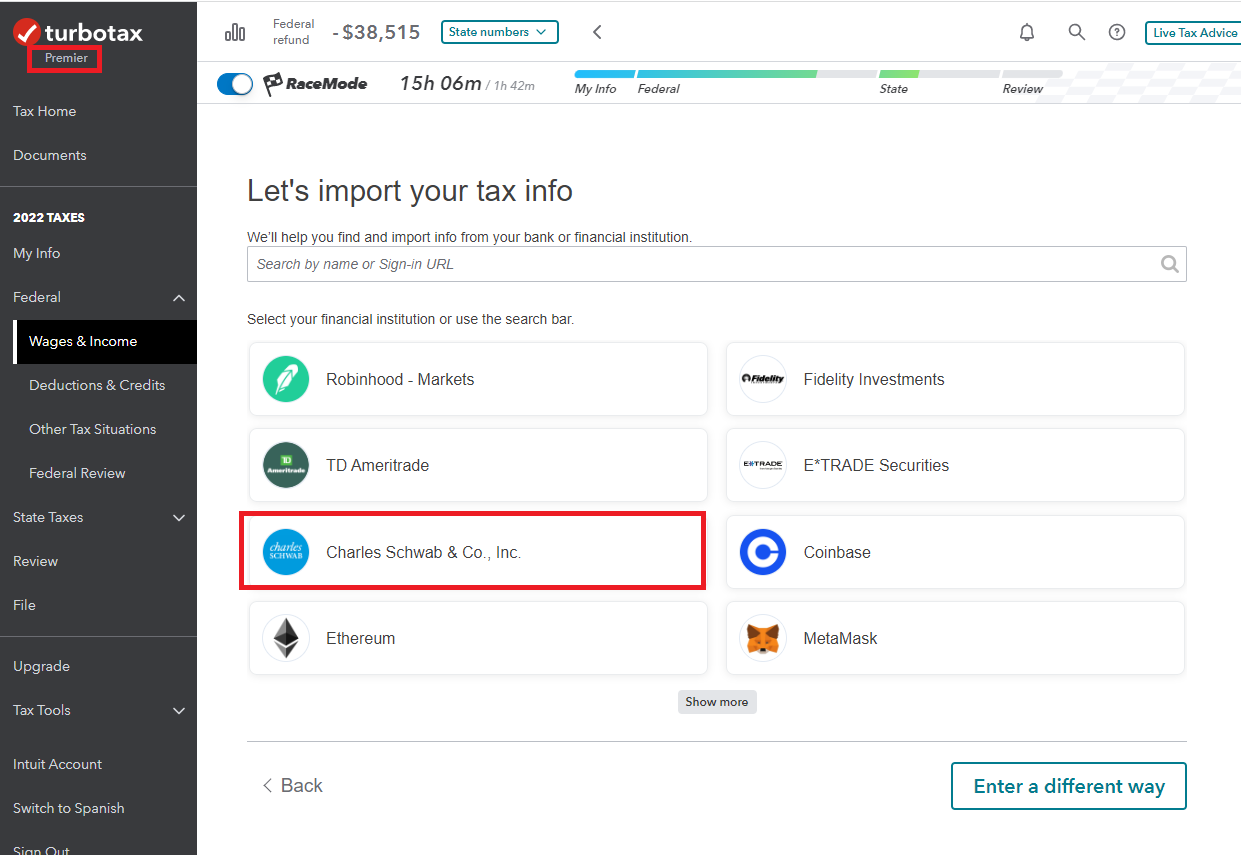This screenshot has width=1241, height=855.
Task: Click the Premier edition label
Action: tap(66, 58)
